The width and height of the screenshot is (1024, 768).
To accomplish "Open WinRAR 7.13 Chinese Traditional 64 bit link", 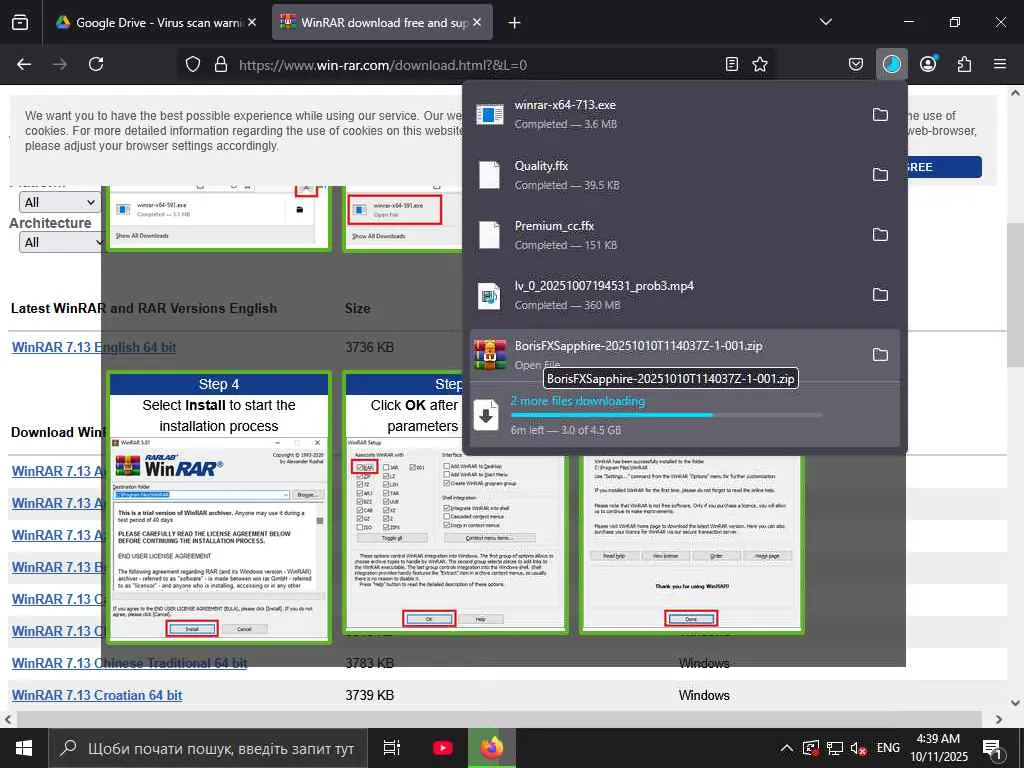I will [x=129, y=664].
